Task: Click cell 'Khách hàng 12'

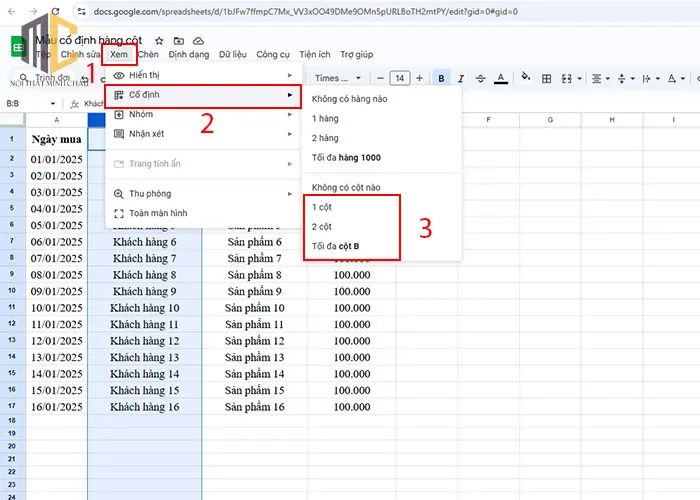Action: tap(145, 341)
